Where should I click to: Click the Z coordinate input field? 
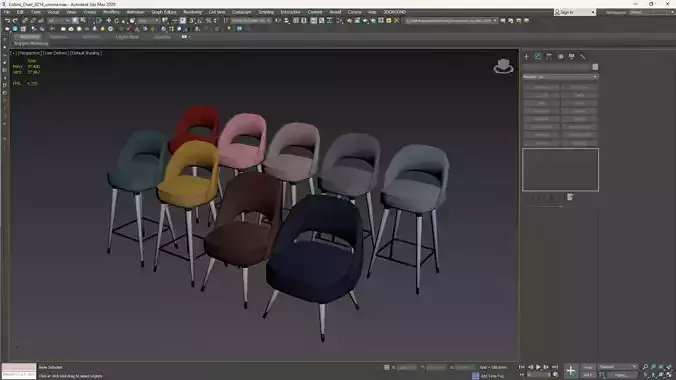465,367
